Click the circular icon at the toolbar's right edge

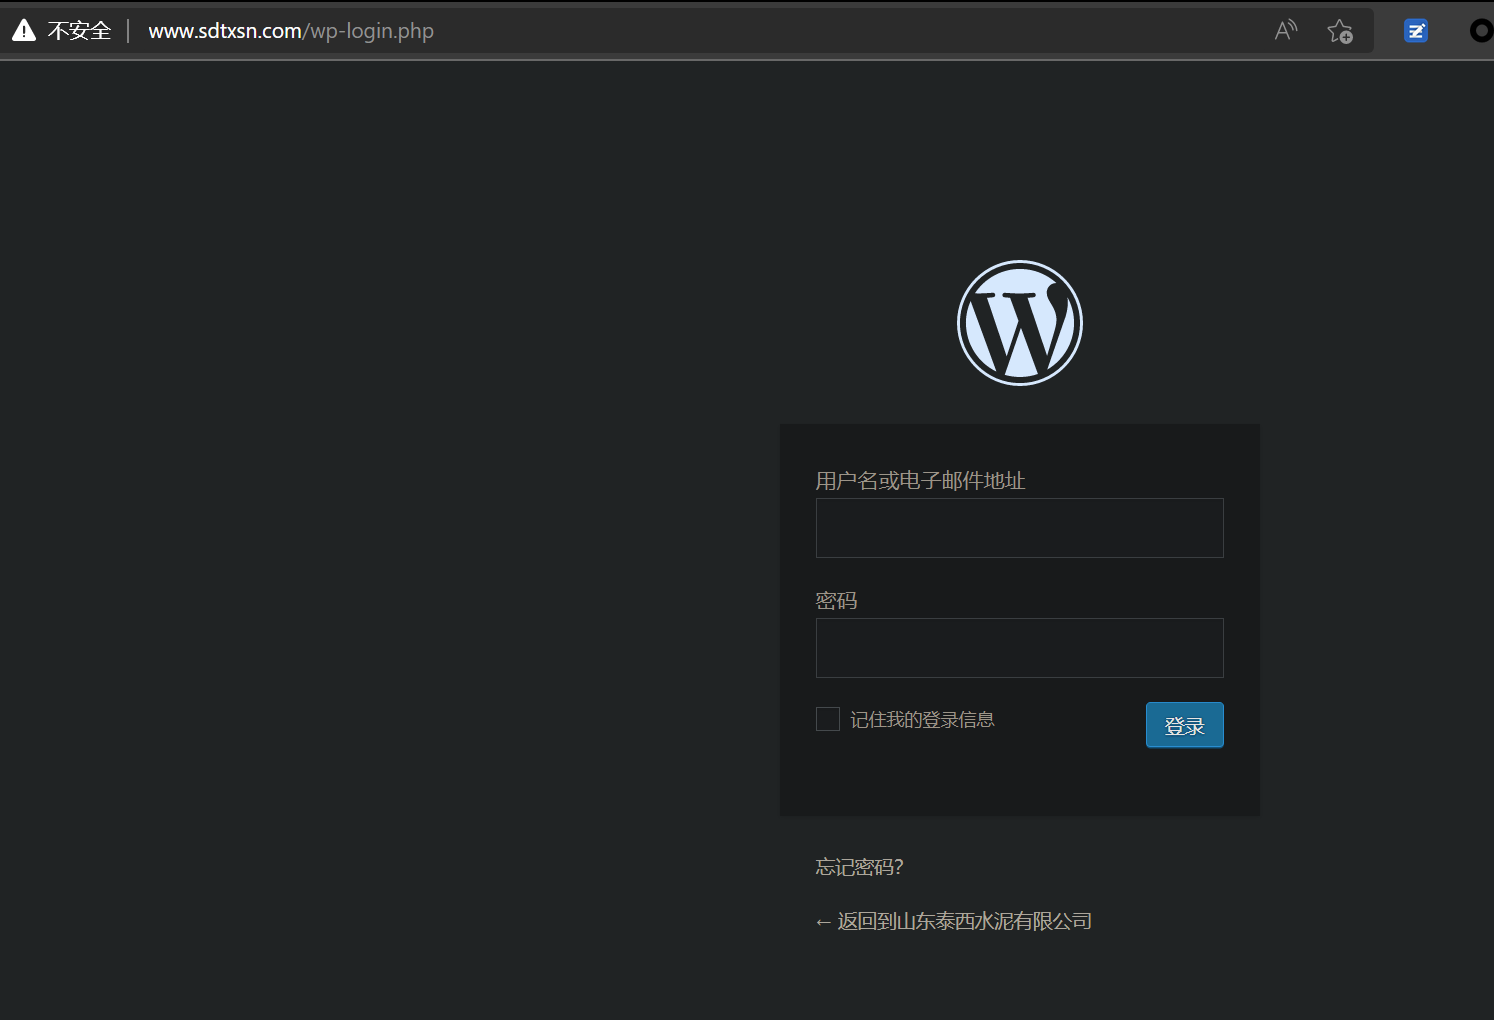point(1482,31)
